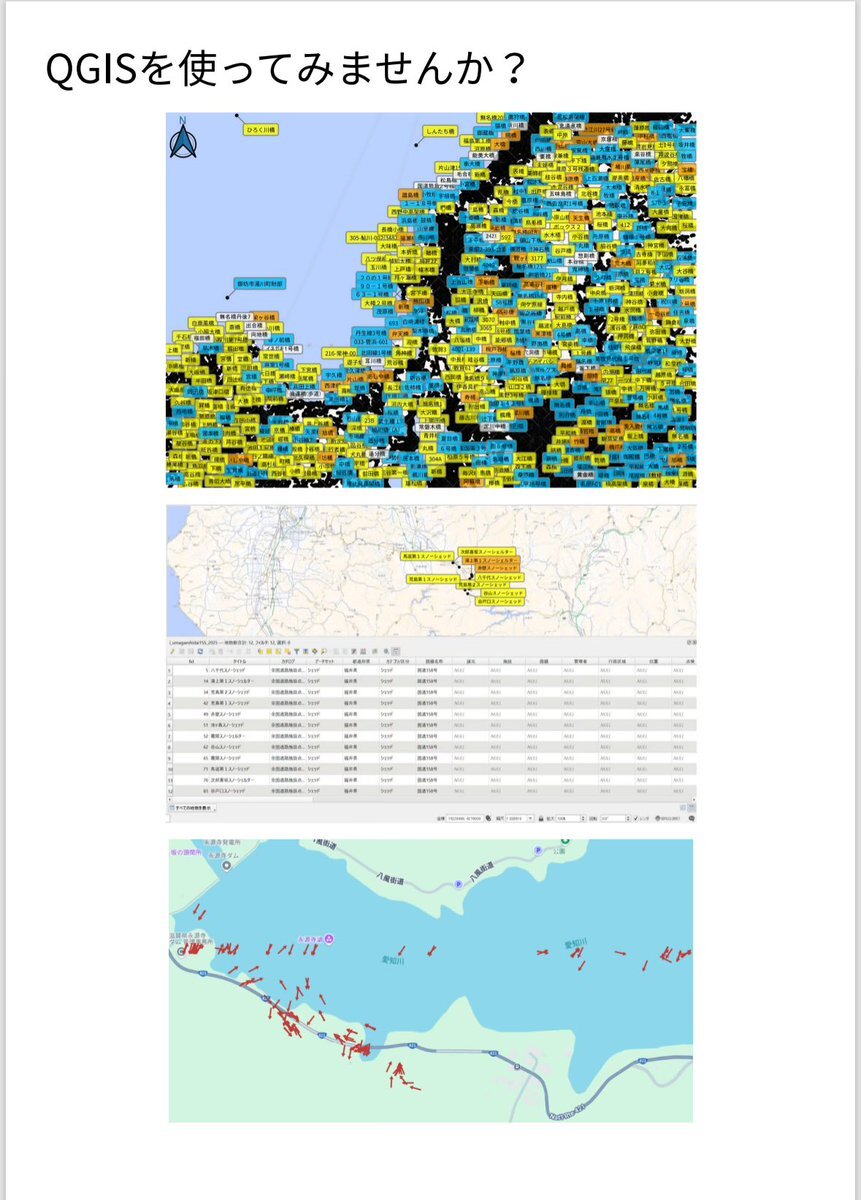Click the 谷戸口スノーシェッド label on the map
The height and width of the screenshot is (1200, 861).
(x=499, y=602)
